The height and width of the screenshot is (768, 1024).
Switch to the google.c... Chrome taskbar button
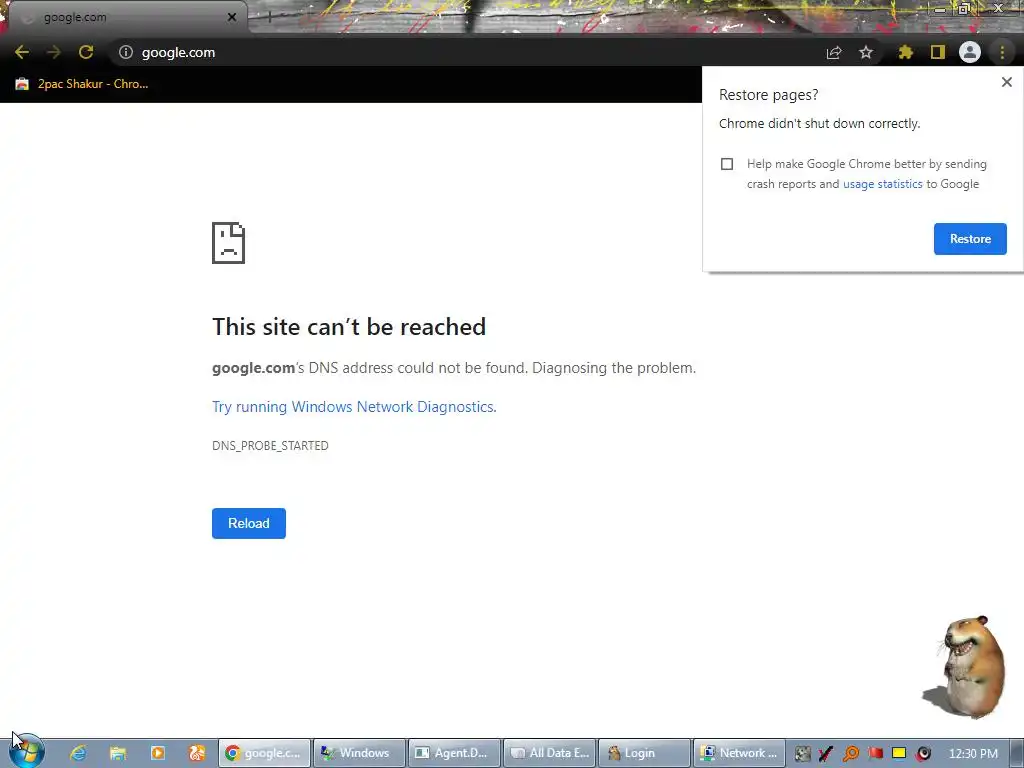click(264, 753)
